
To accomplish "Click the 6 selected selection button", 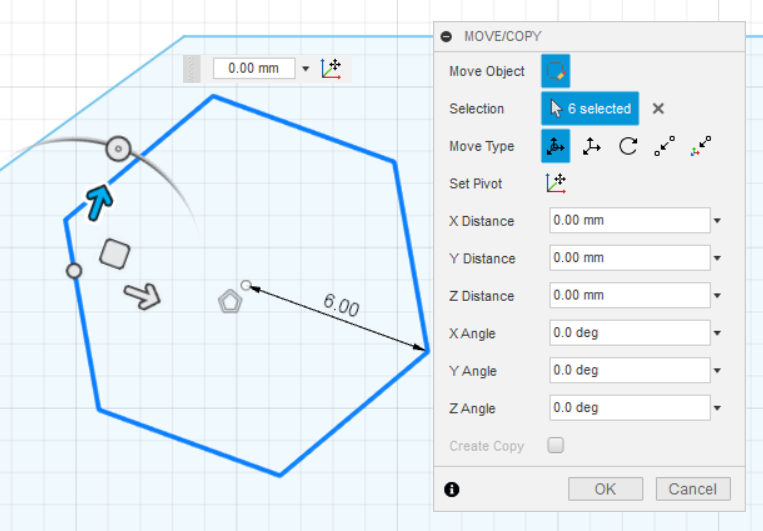I will pyautogui.click(x=590, y=109).
